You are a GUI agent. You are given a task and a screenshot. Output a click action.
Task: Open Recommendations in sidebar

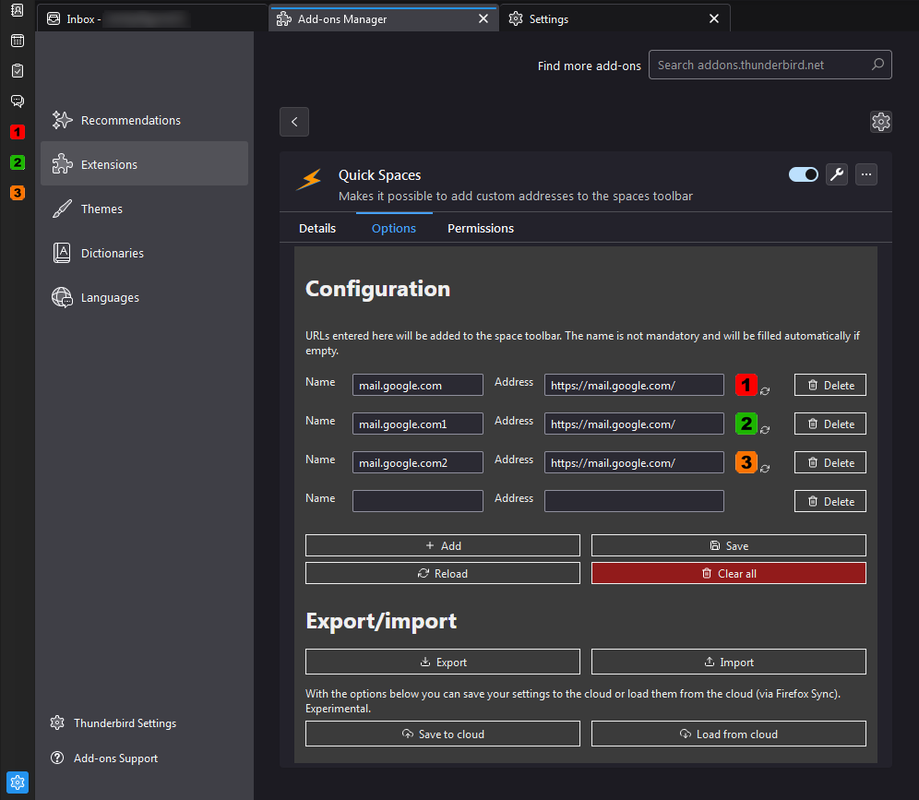144,120
